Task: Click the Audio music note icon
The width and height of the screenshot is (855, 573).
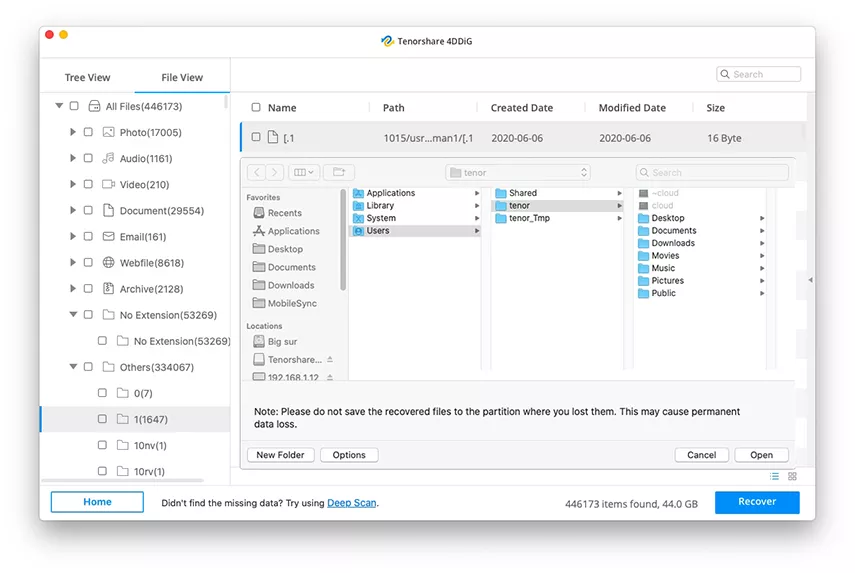Action: [x=108, y=158]
